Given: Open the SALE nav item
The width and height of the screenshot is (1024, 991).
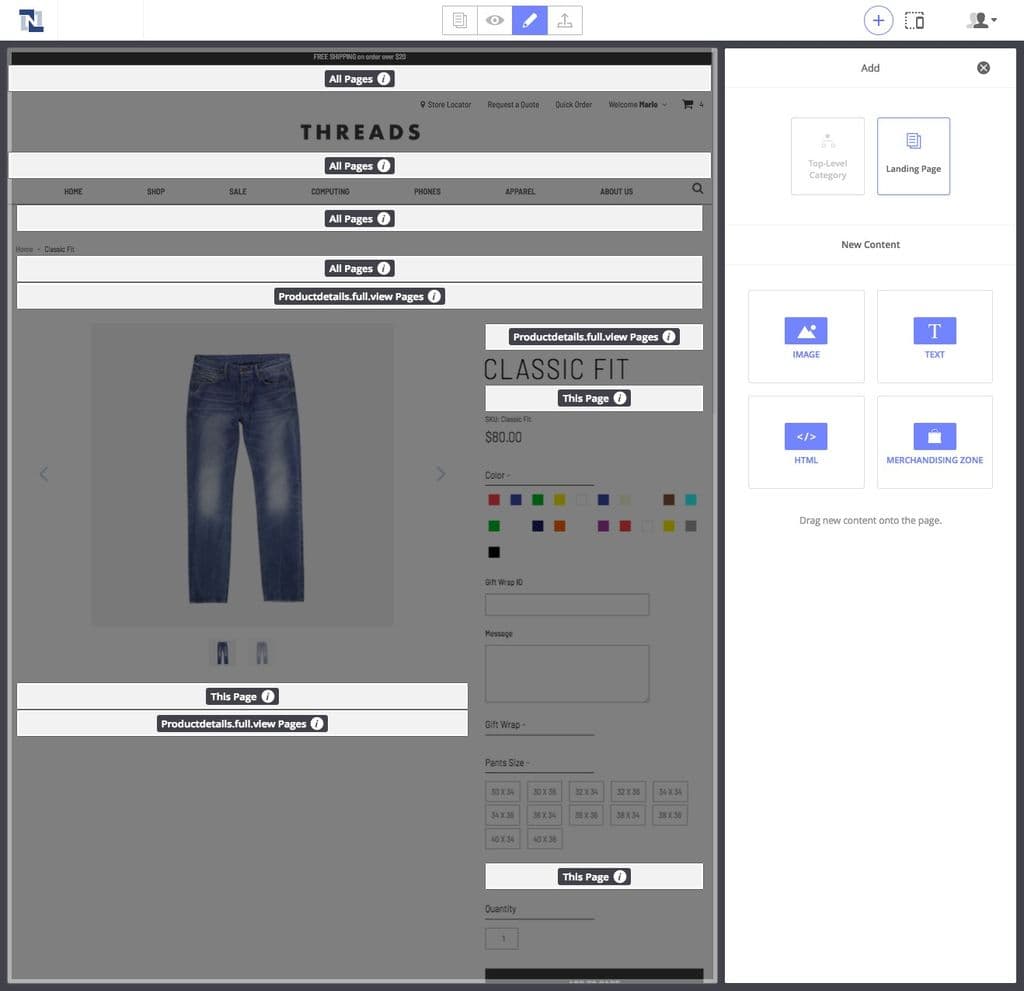Looking at the screenshot, I should coord(238,191).
